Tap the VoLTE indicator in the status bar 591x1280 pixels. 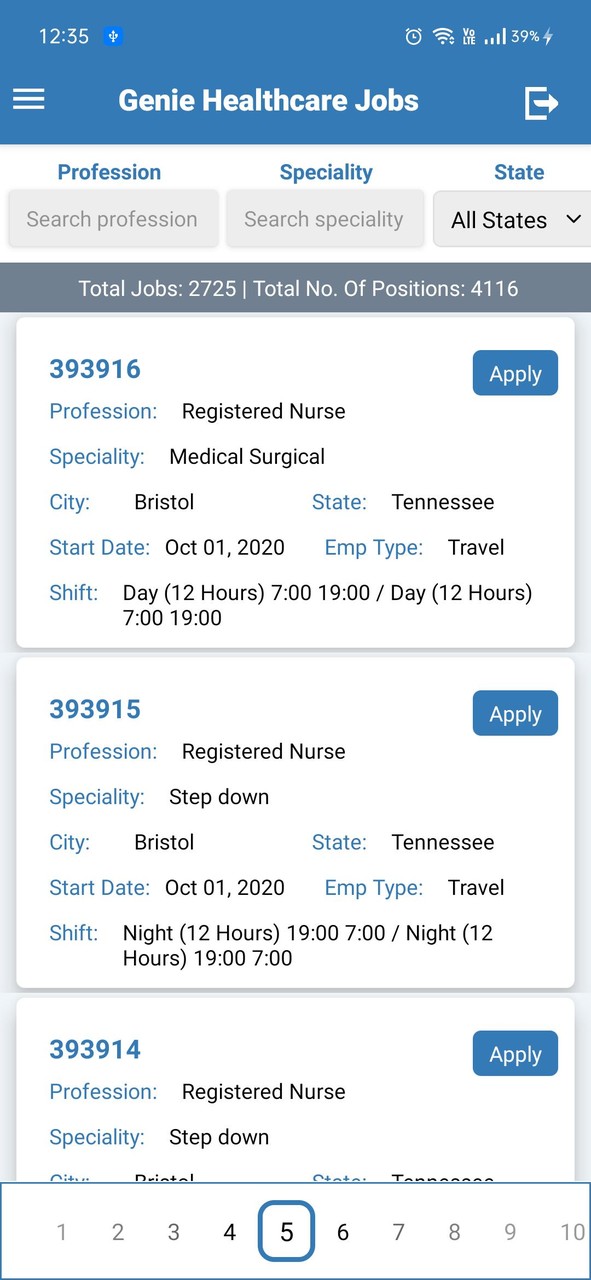pos(468,36)
